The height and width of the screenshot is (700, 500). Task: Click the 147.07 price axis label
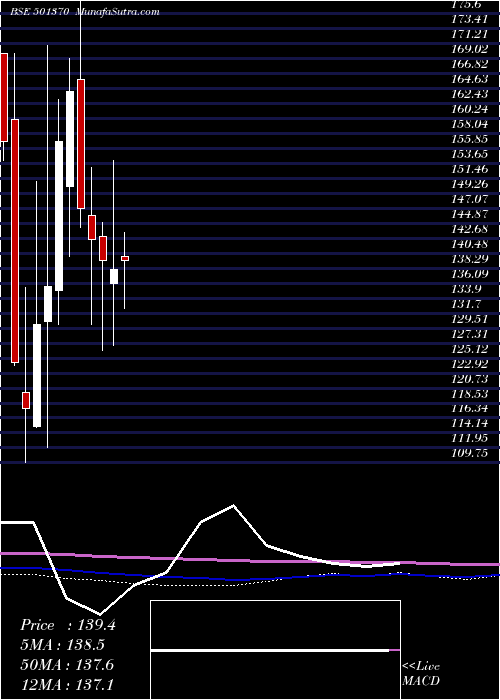click(x=471, y=199)
